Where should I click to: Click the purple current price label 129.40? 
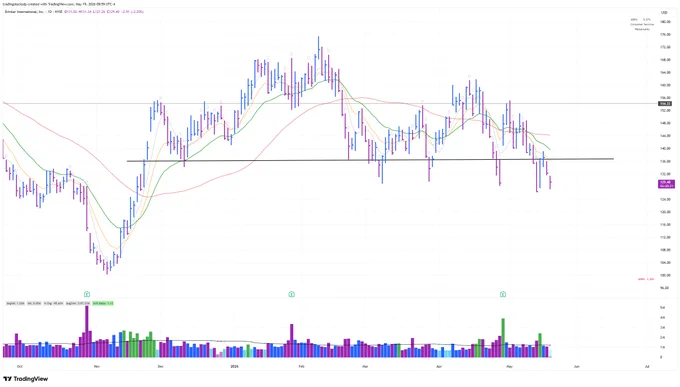click(x=666, y=184)
